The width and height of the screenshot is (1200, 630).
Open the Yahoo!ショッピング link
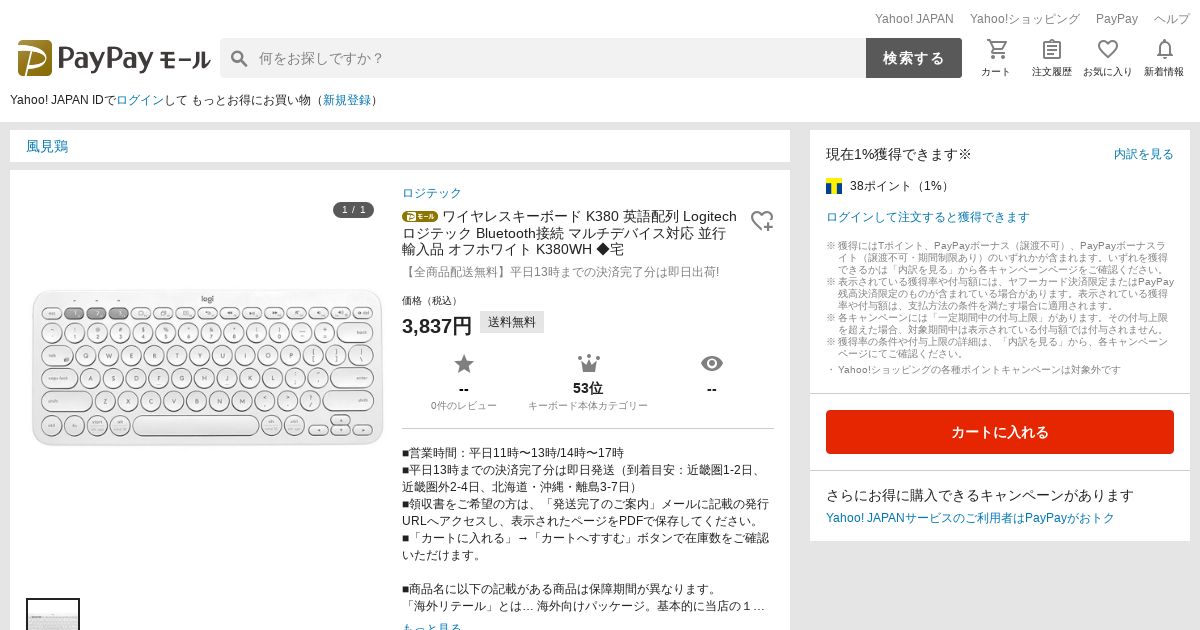click(1025, 19)
